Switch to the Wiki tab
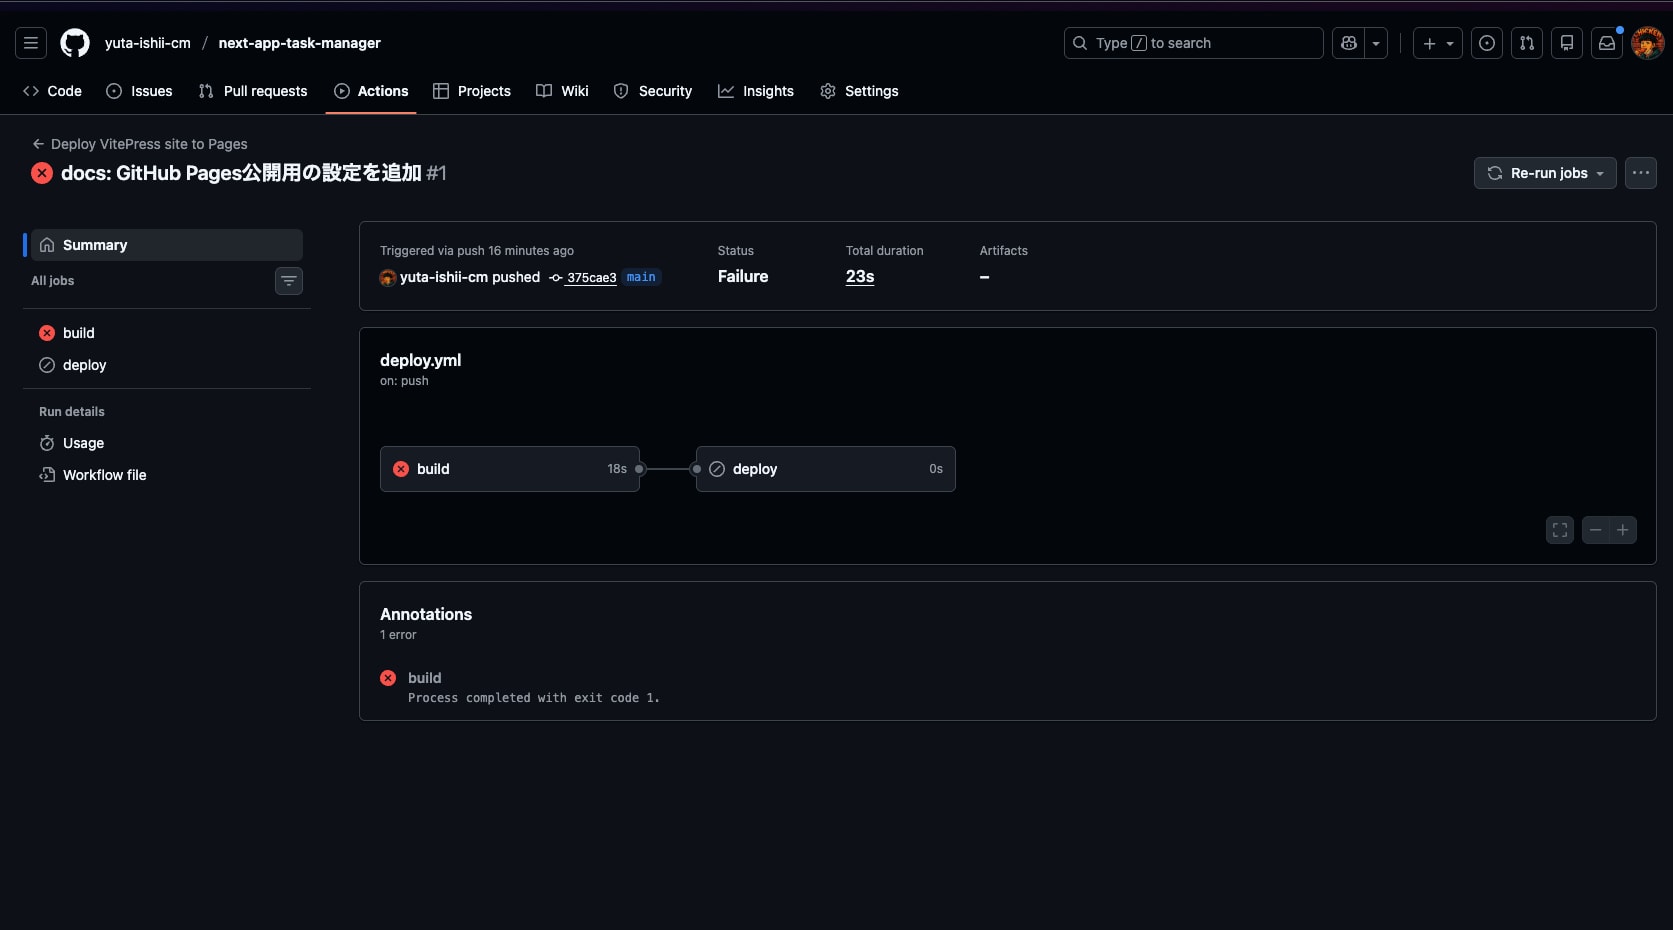The width and height of the screenshot is (1673, 930). tap(562, 91)
